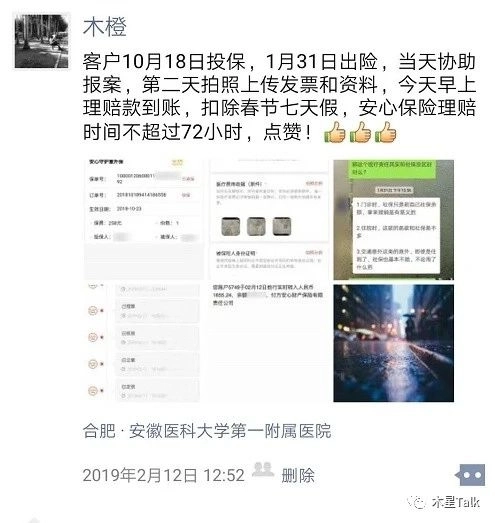Open the 木橙 username link

pyautogui.click(x=105, y=27)
